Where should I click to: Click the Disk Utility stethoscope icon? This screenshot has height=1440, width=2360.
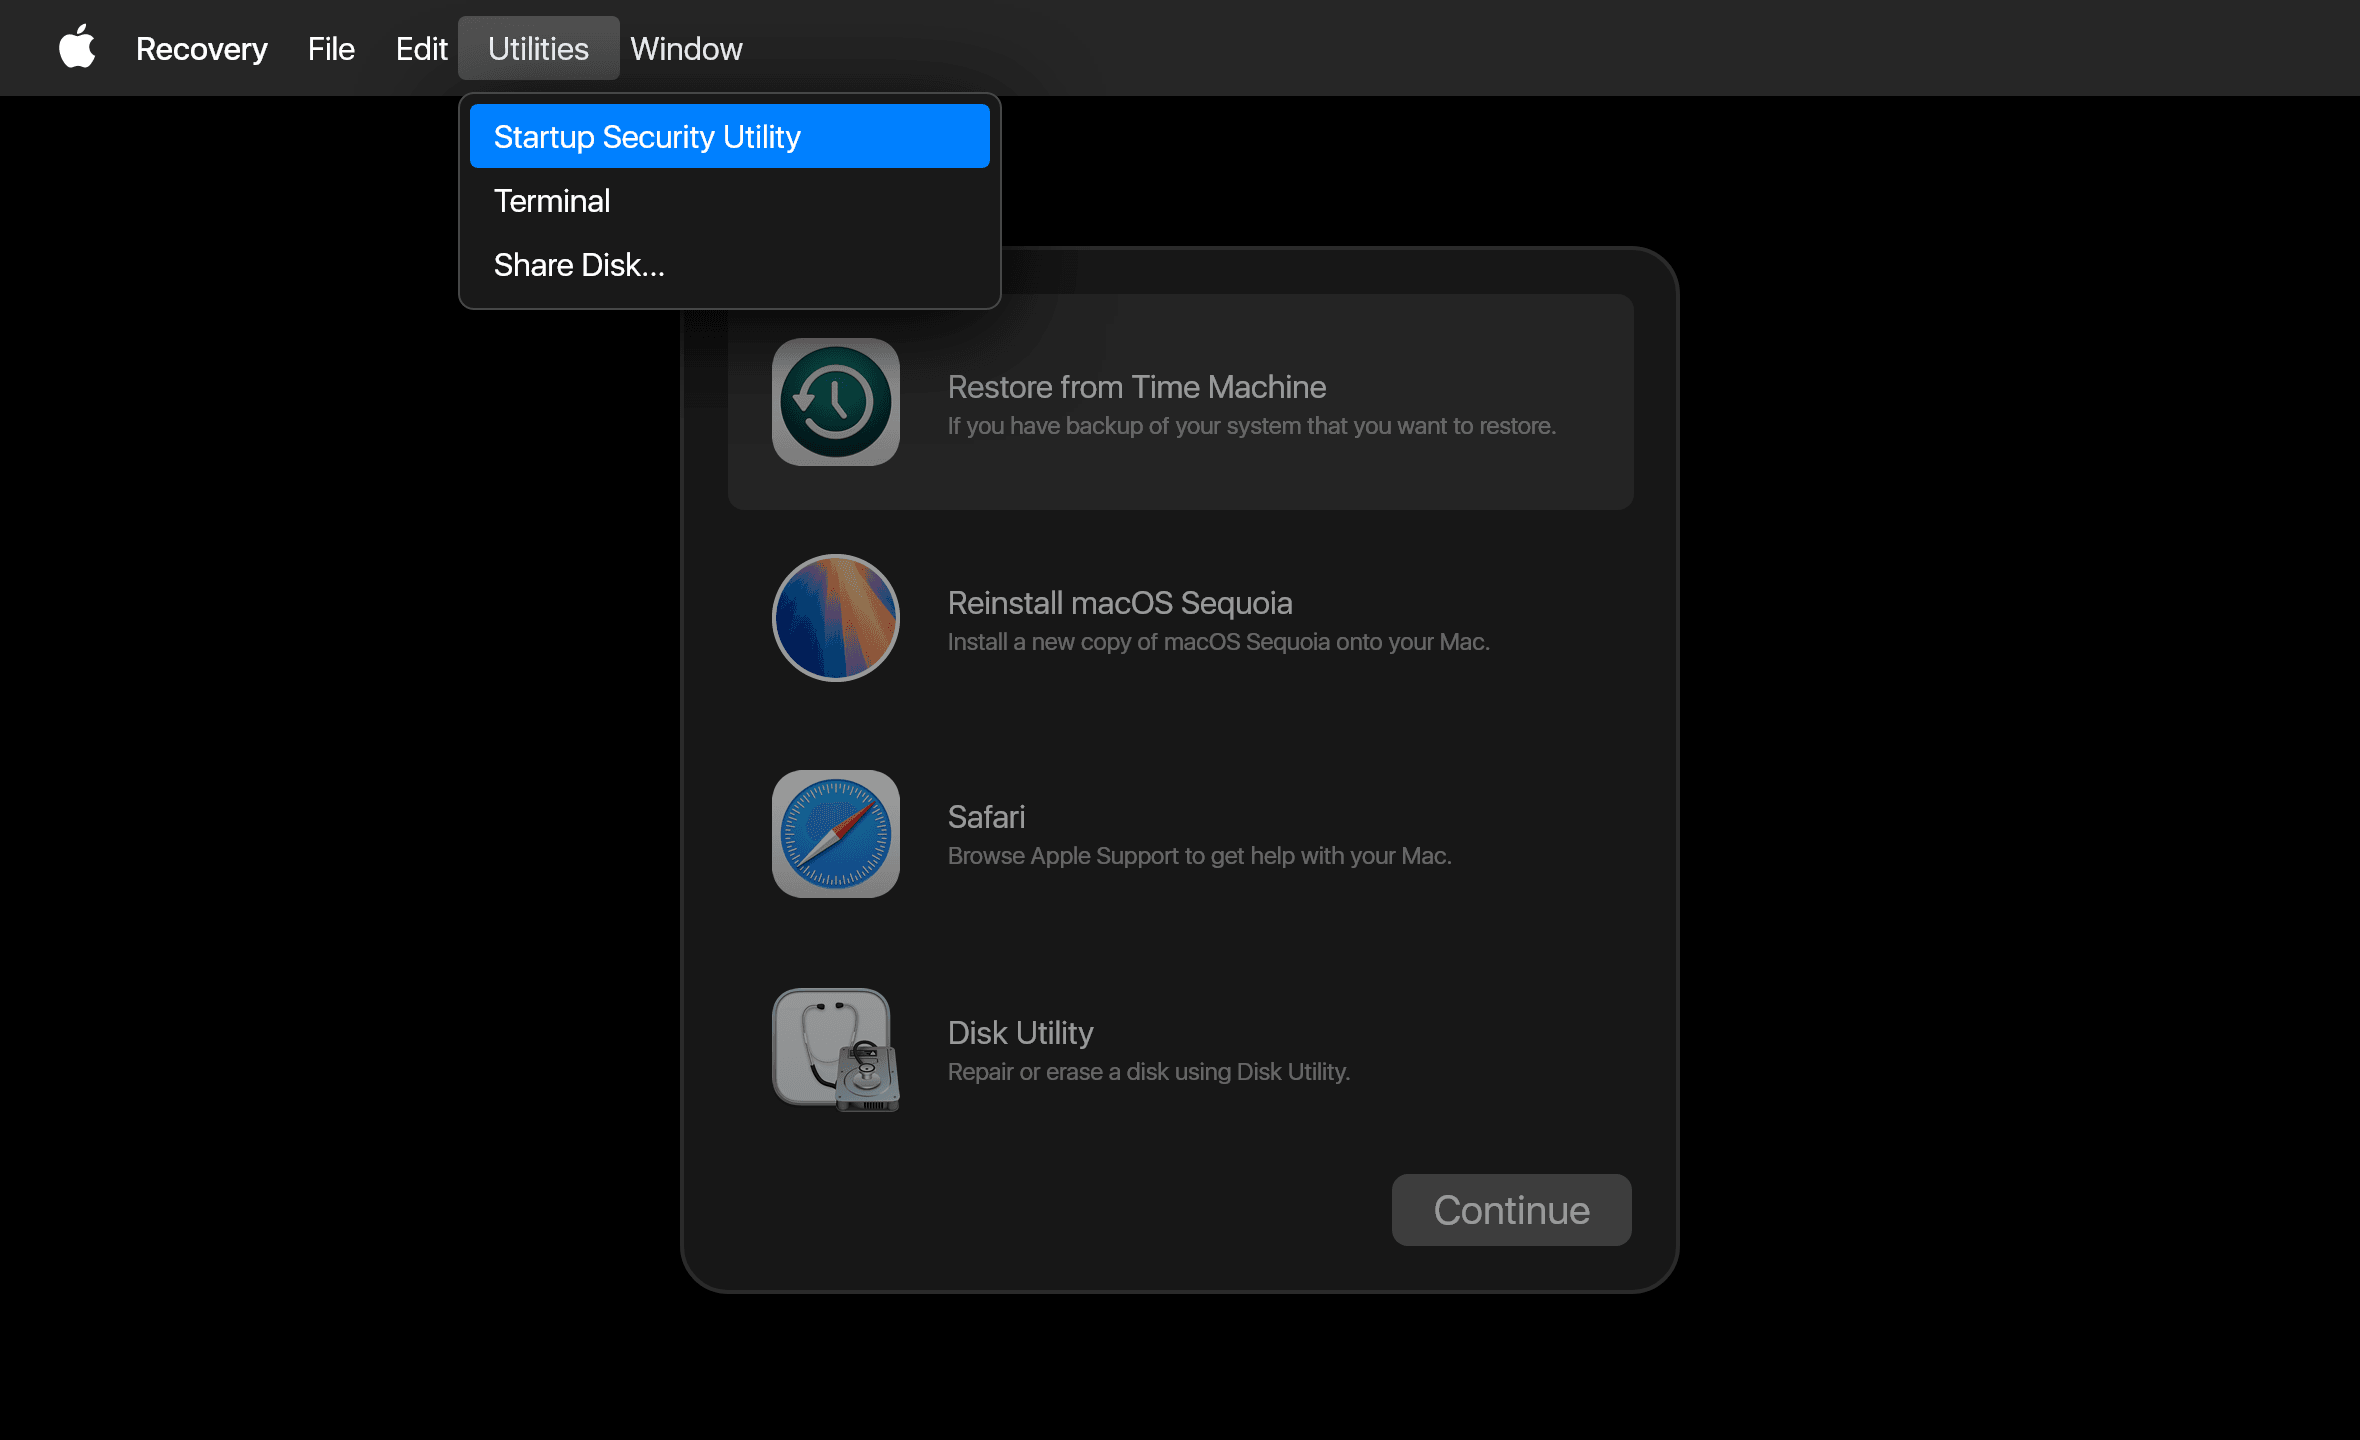click(835, 1049)
